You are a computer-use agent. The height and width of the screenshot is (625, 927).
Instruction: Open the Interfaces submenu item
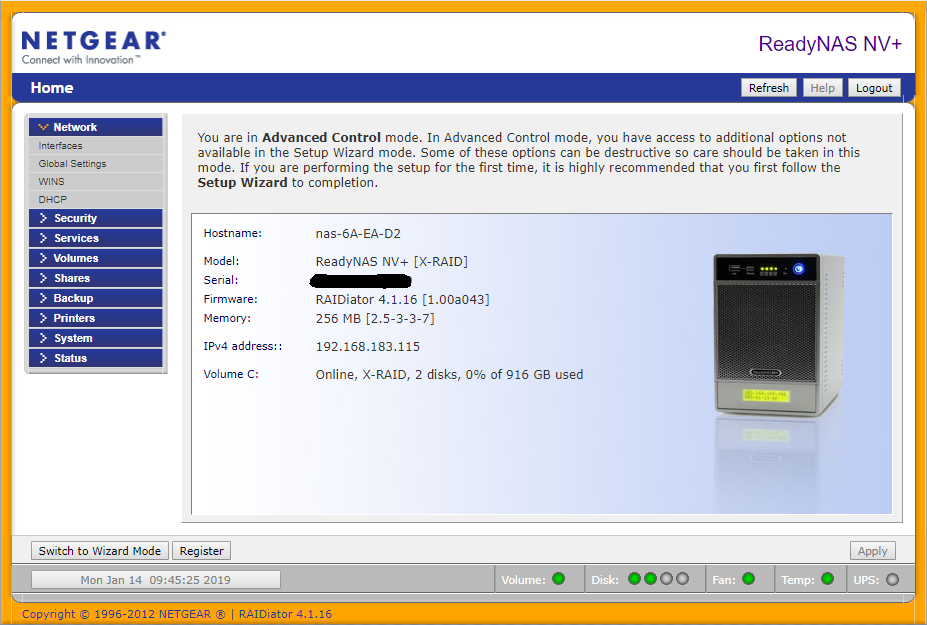tap(61, 146)
